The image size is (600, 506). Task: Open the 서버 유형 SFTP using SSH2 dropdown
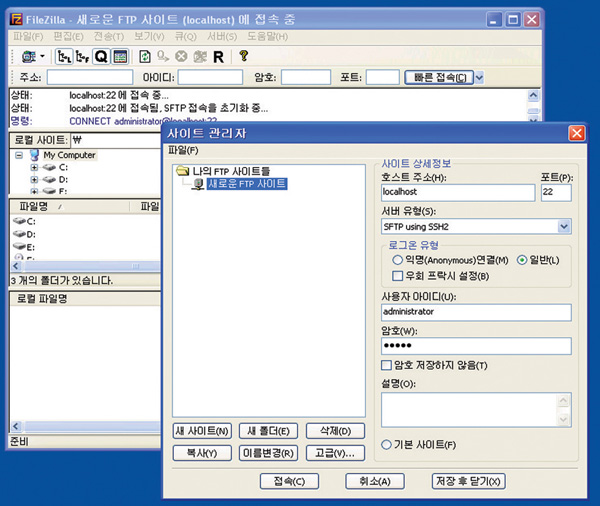[564, 226]
